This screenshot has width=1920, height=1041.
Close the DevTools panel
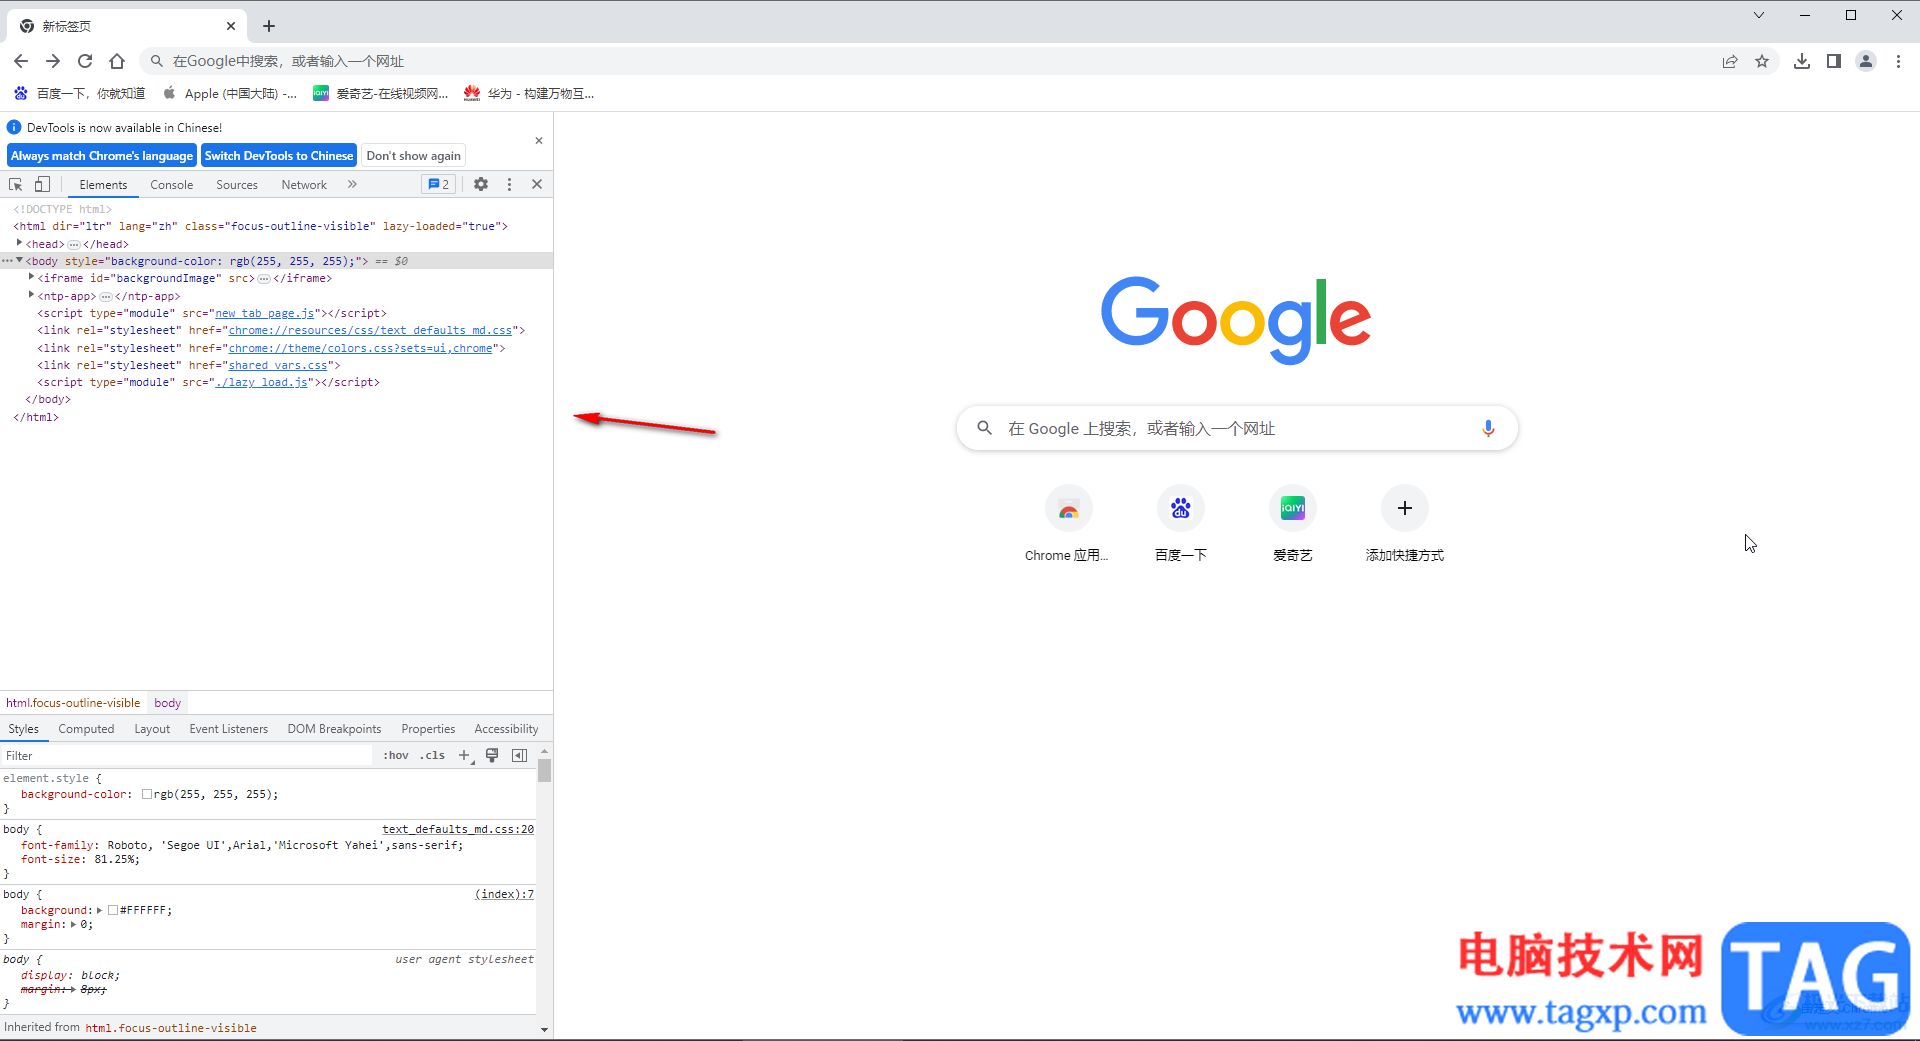coord(537,184)
